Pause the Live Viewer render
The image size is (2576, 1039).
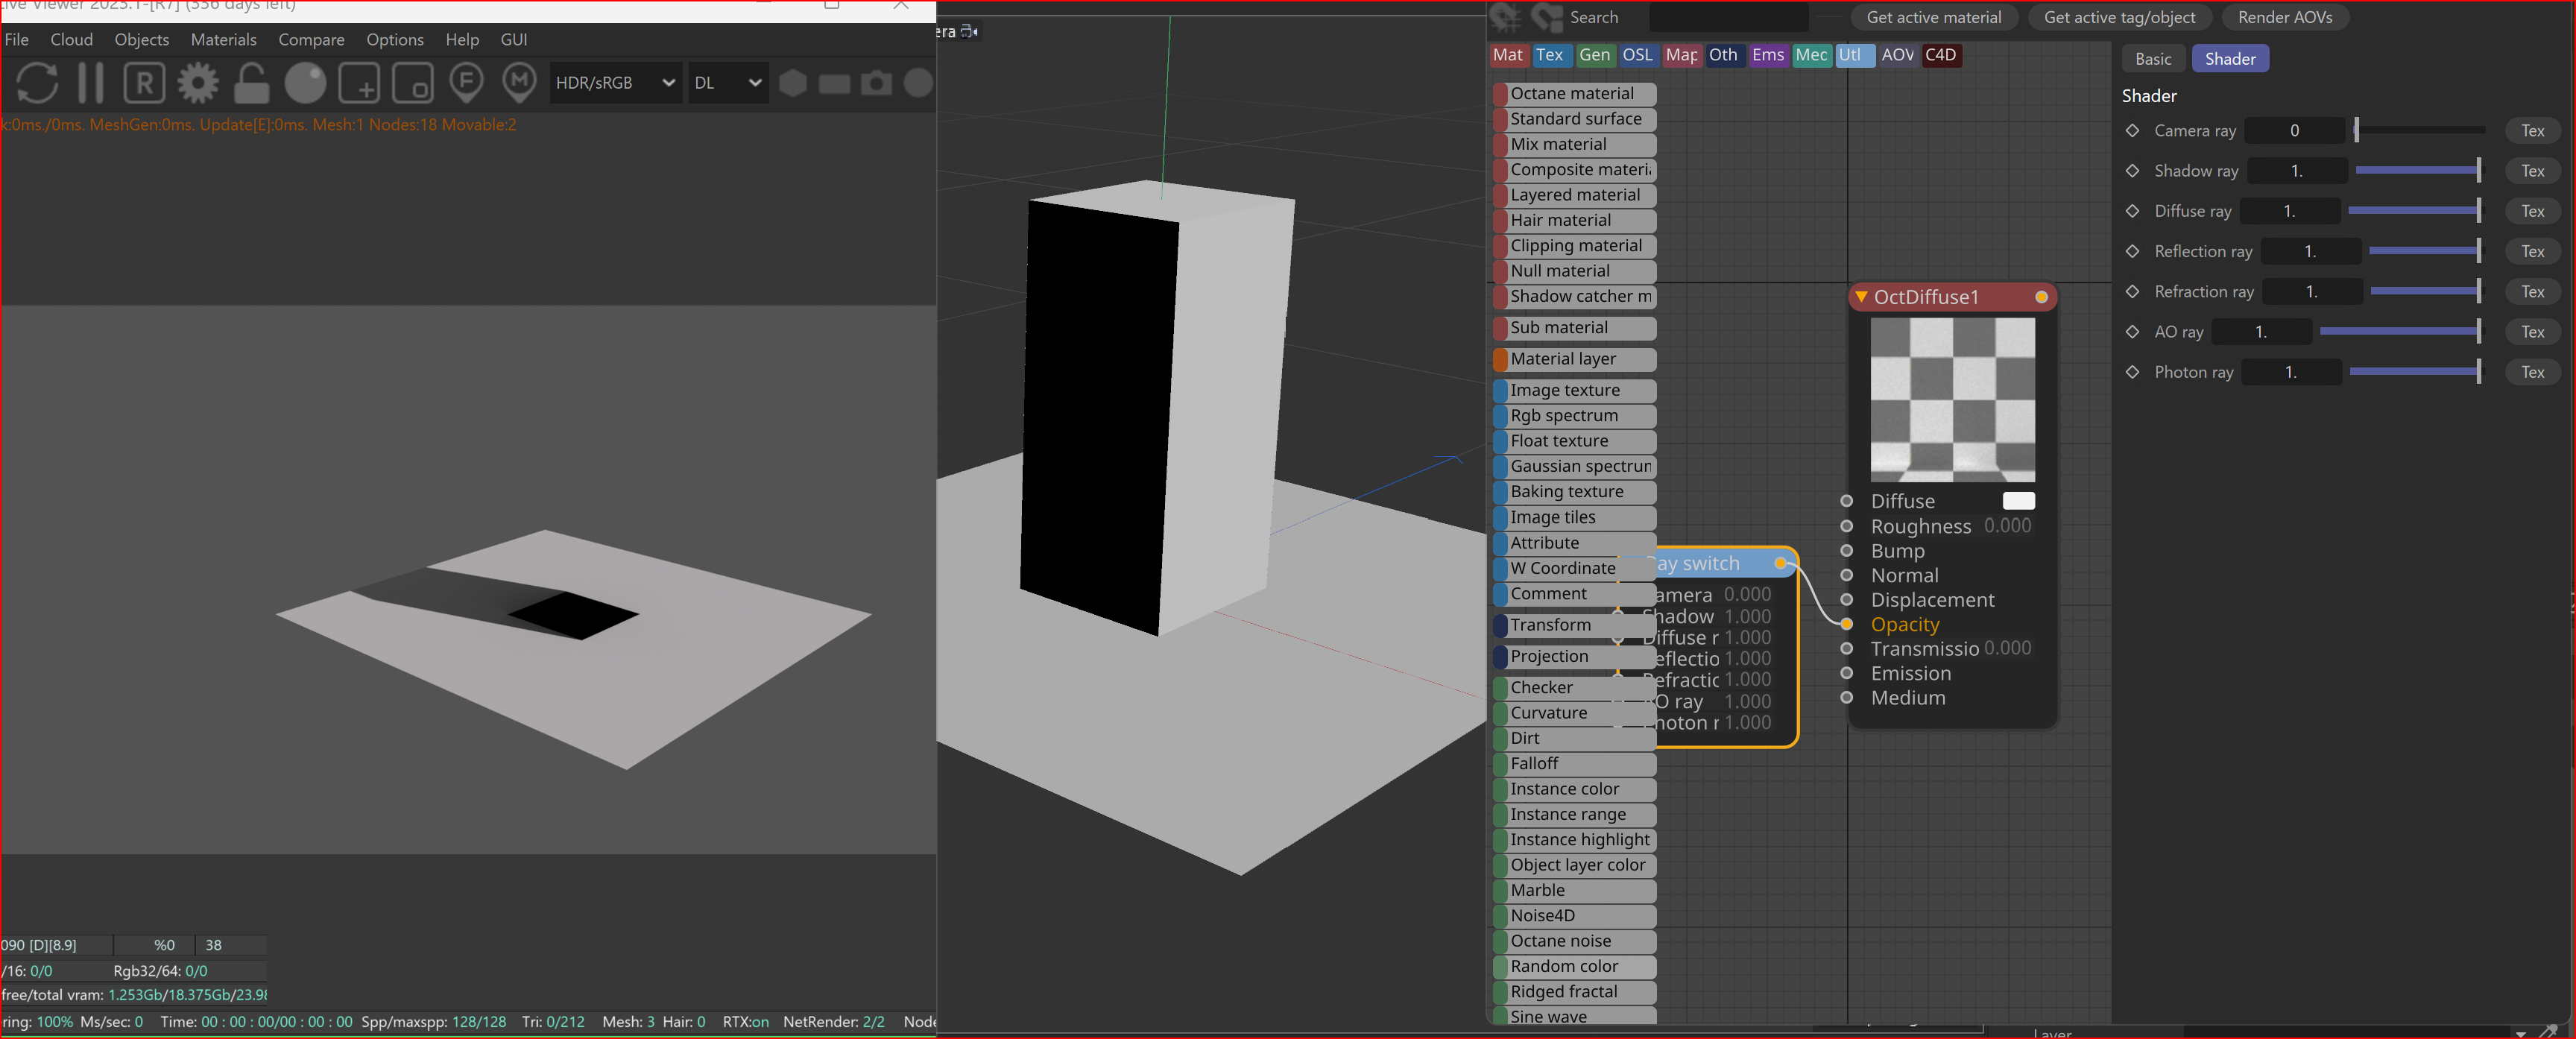tap(91, 83)
